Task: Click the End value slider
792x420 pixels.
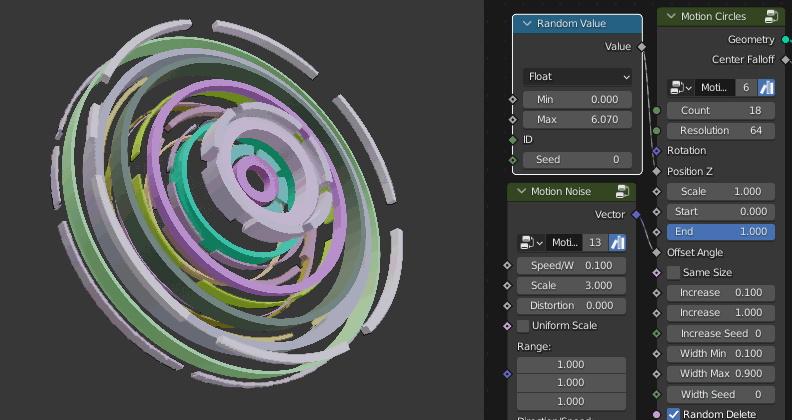Action: (721, 232)
